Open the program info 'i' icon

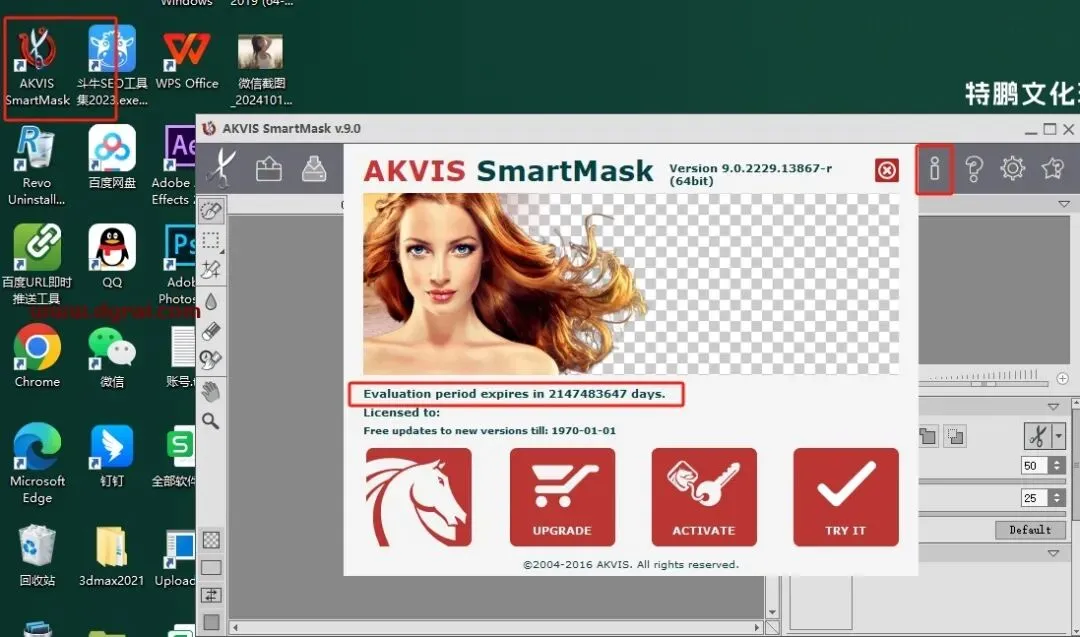[935, 169]
